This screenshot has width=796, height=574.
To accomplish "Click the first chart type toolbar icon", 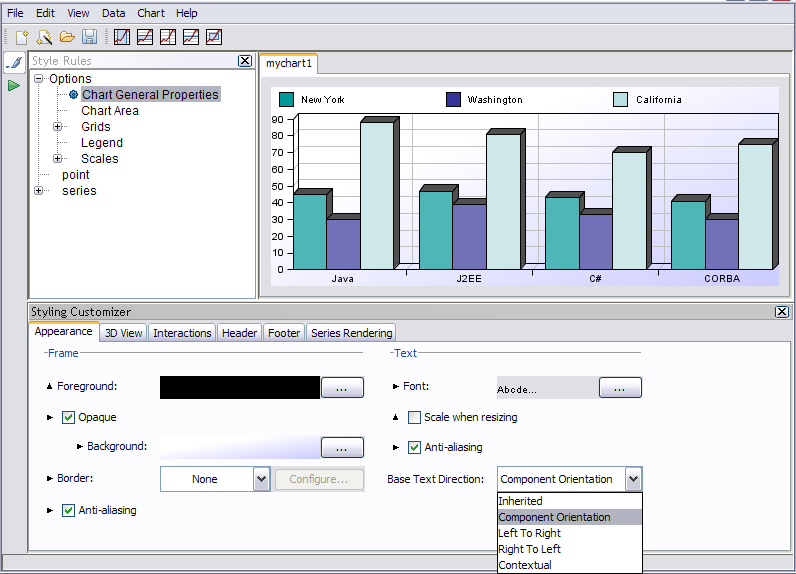I will point(122,37).
